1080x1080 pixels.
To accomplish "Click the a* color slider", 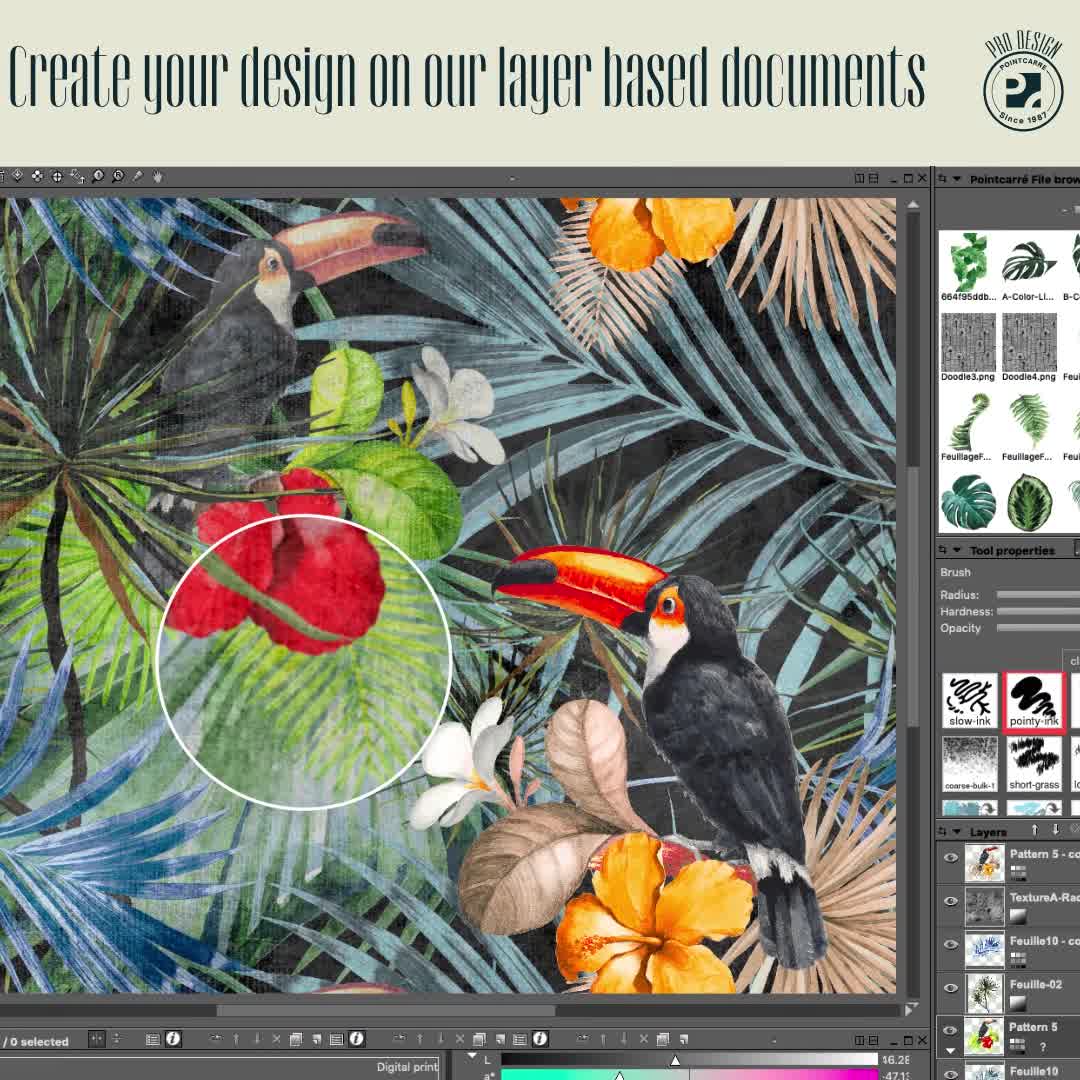I will [x=689, y=1075].
